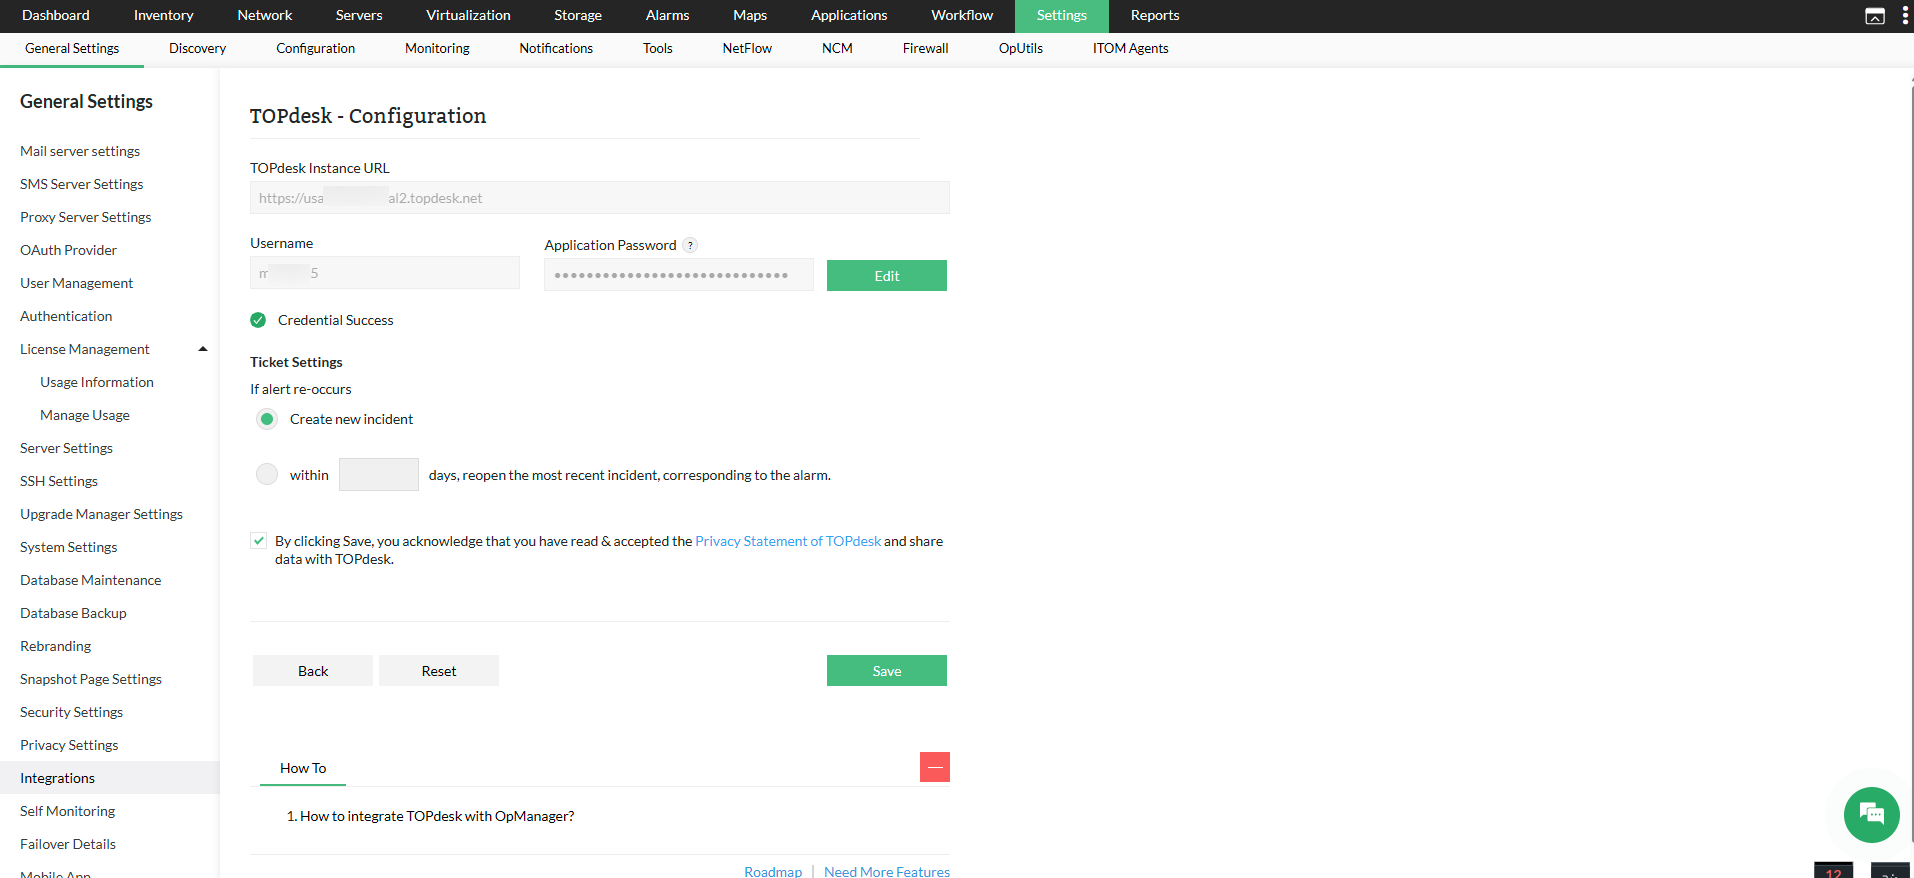Switch to the ITOM Agents settings tab

[x=1130, y=48]
